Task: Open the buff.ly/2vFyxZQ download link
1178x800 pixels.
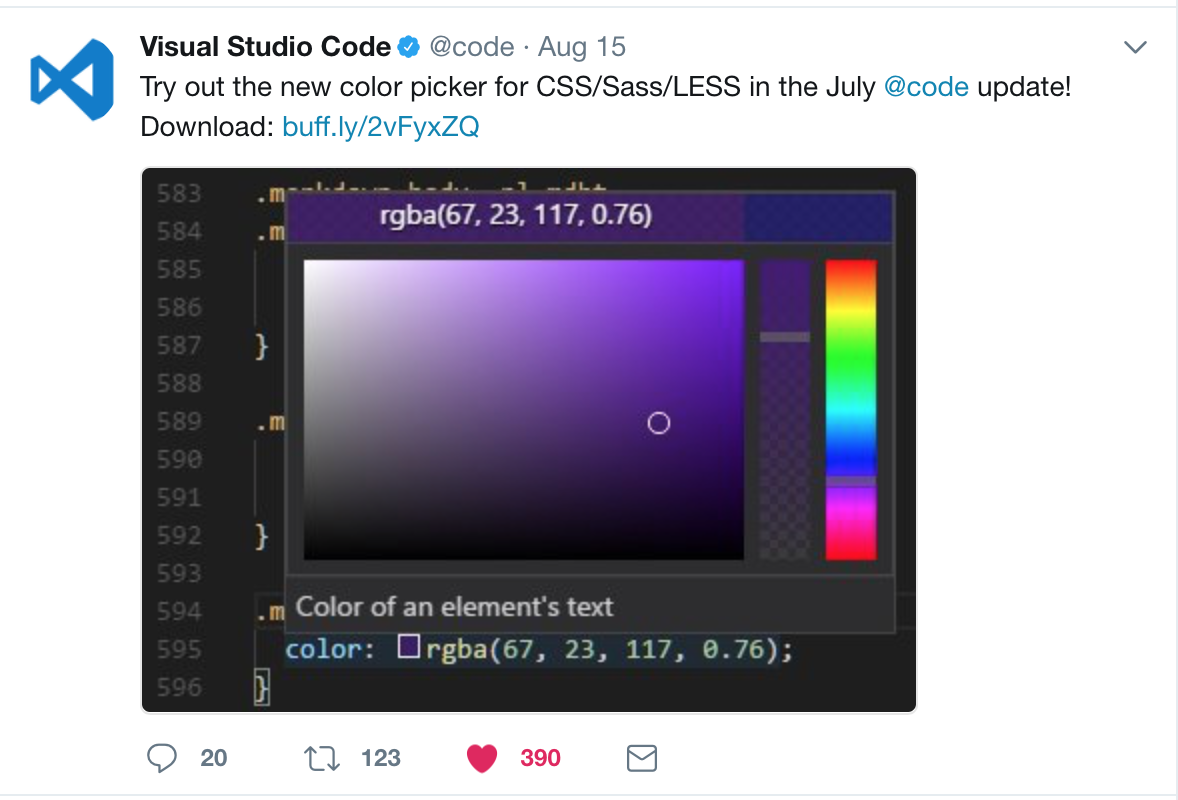Action: tap(381, 126)
